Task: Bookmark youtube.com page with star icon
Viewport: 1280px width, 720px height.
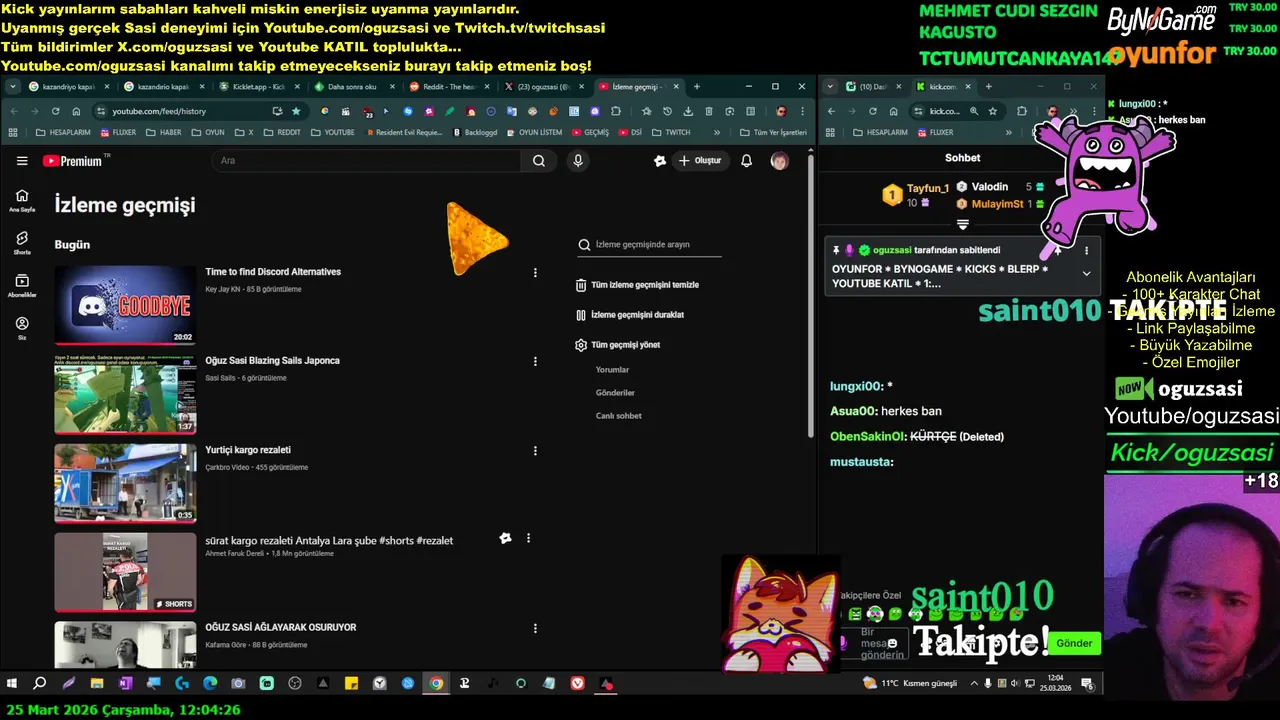Action: coord(296,111)
